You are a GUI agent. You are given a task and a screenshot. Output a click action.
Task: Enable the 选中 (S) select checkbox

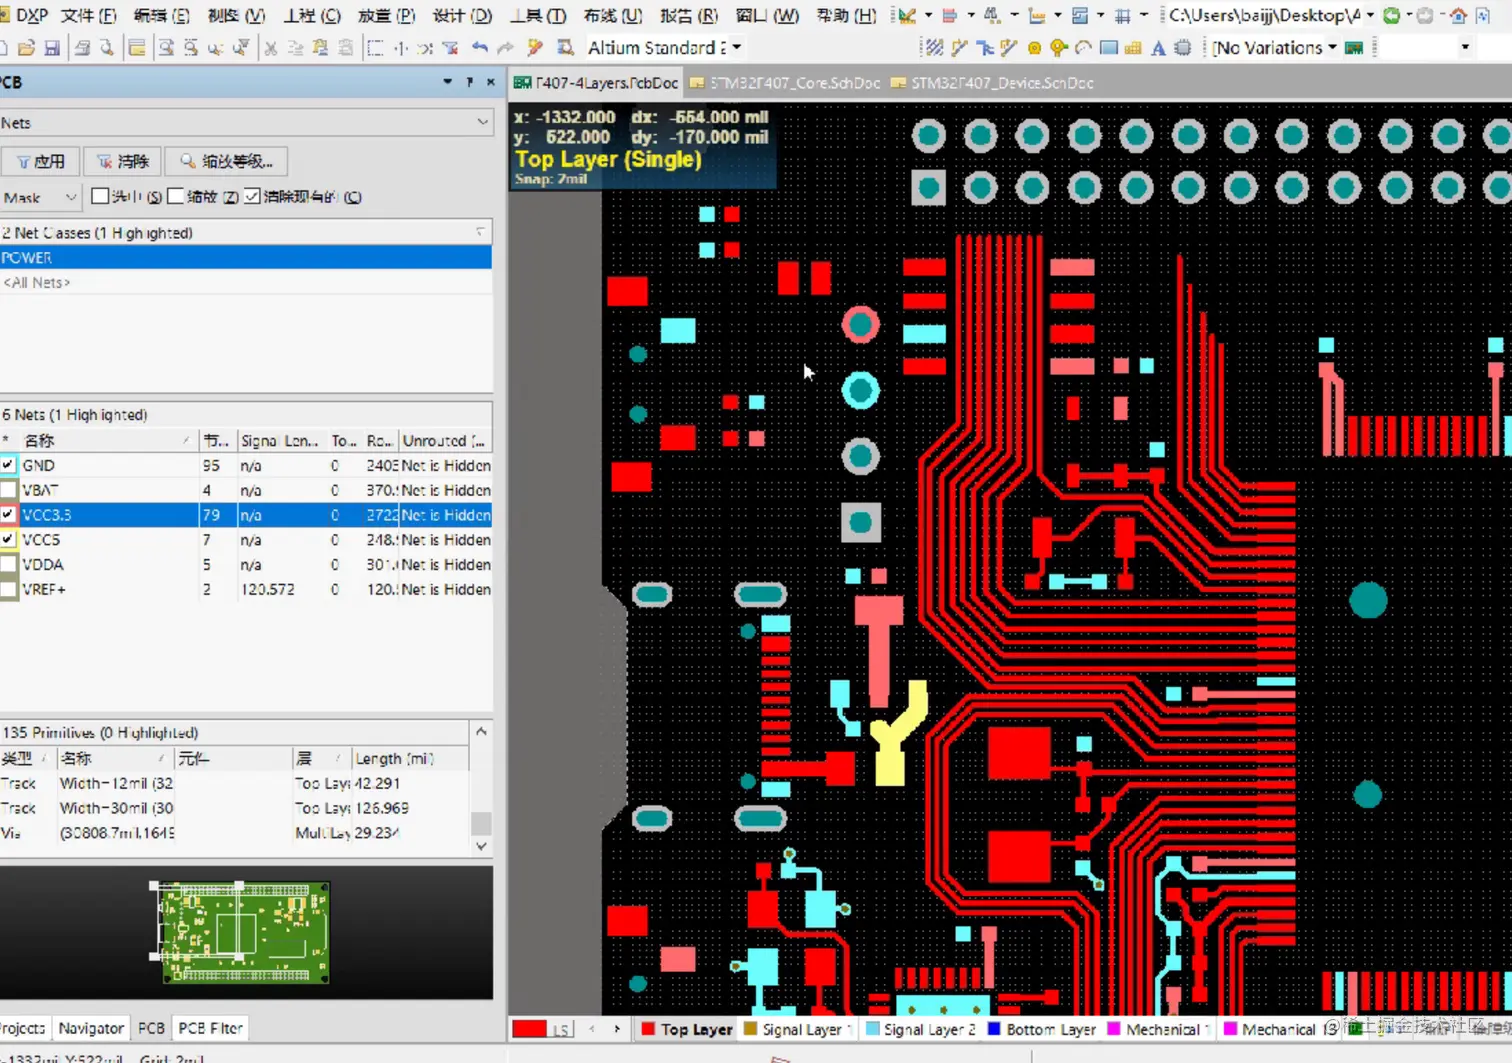pos(100,197)
